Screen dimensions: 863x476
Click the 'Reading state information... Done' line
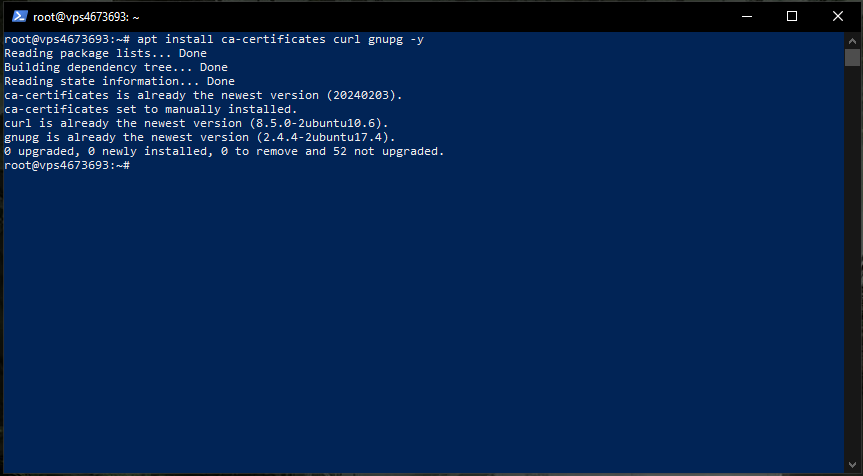click(x=119, y=81)
